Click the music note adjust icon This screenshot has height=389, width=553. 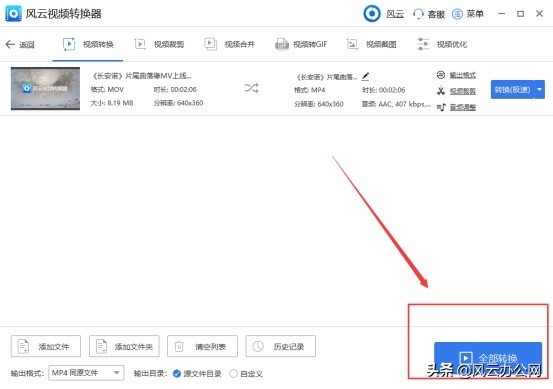coord(441,107)
